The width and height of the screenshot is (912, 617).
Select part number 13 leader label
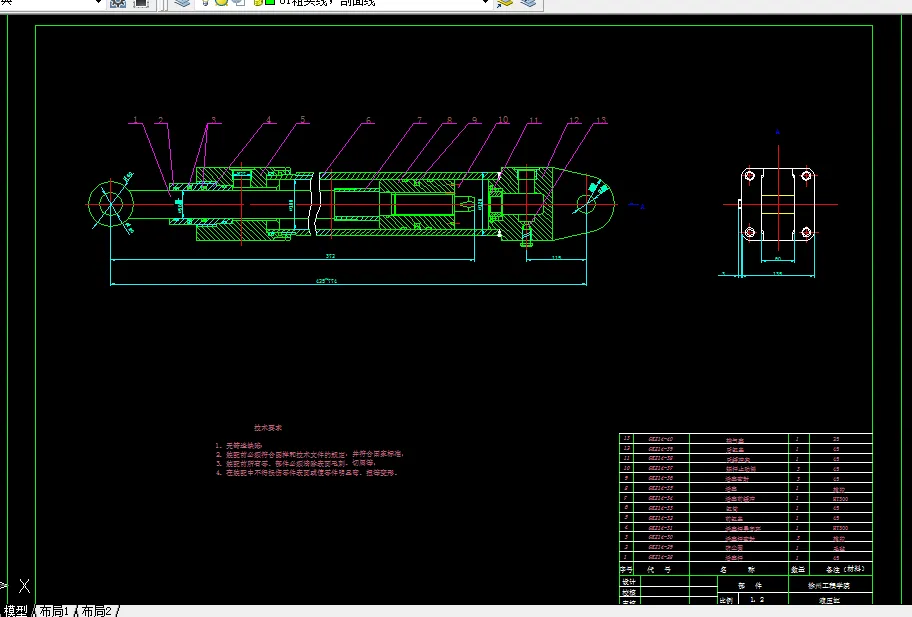coord(600,120)
